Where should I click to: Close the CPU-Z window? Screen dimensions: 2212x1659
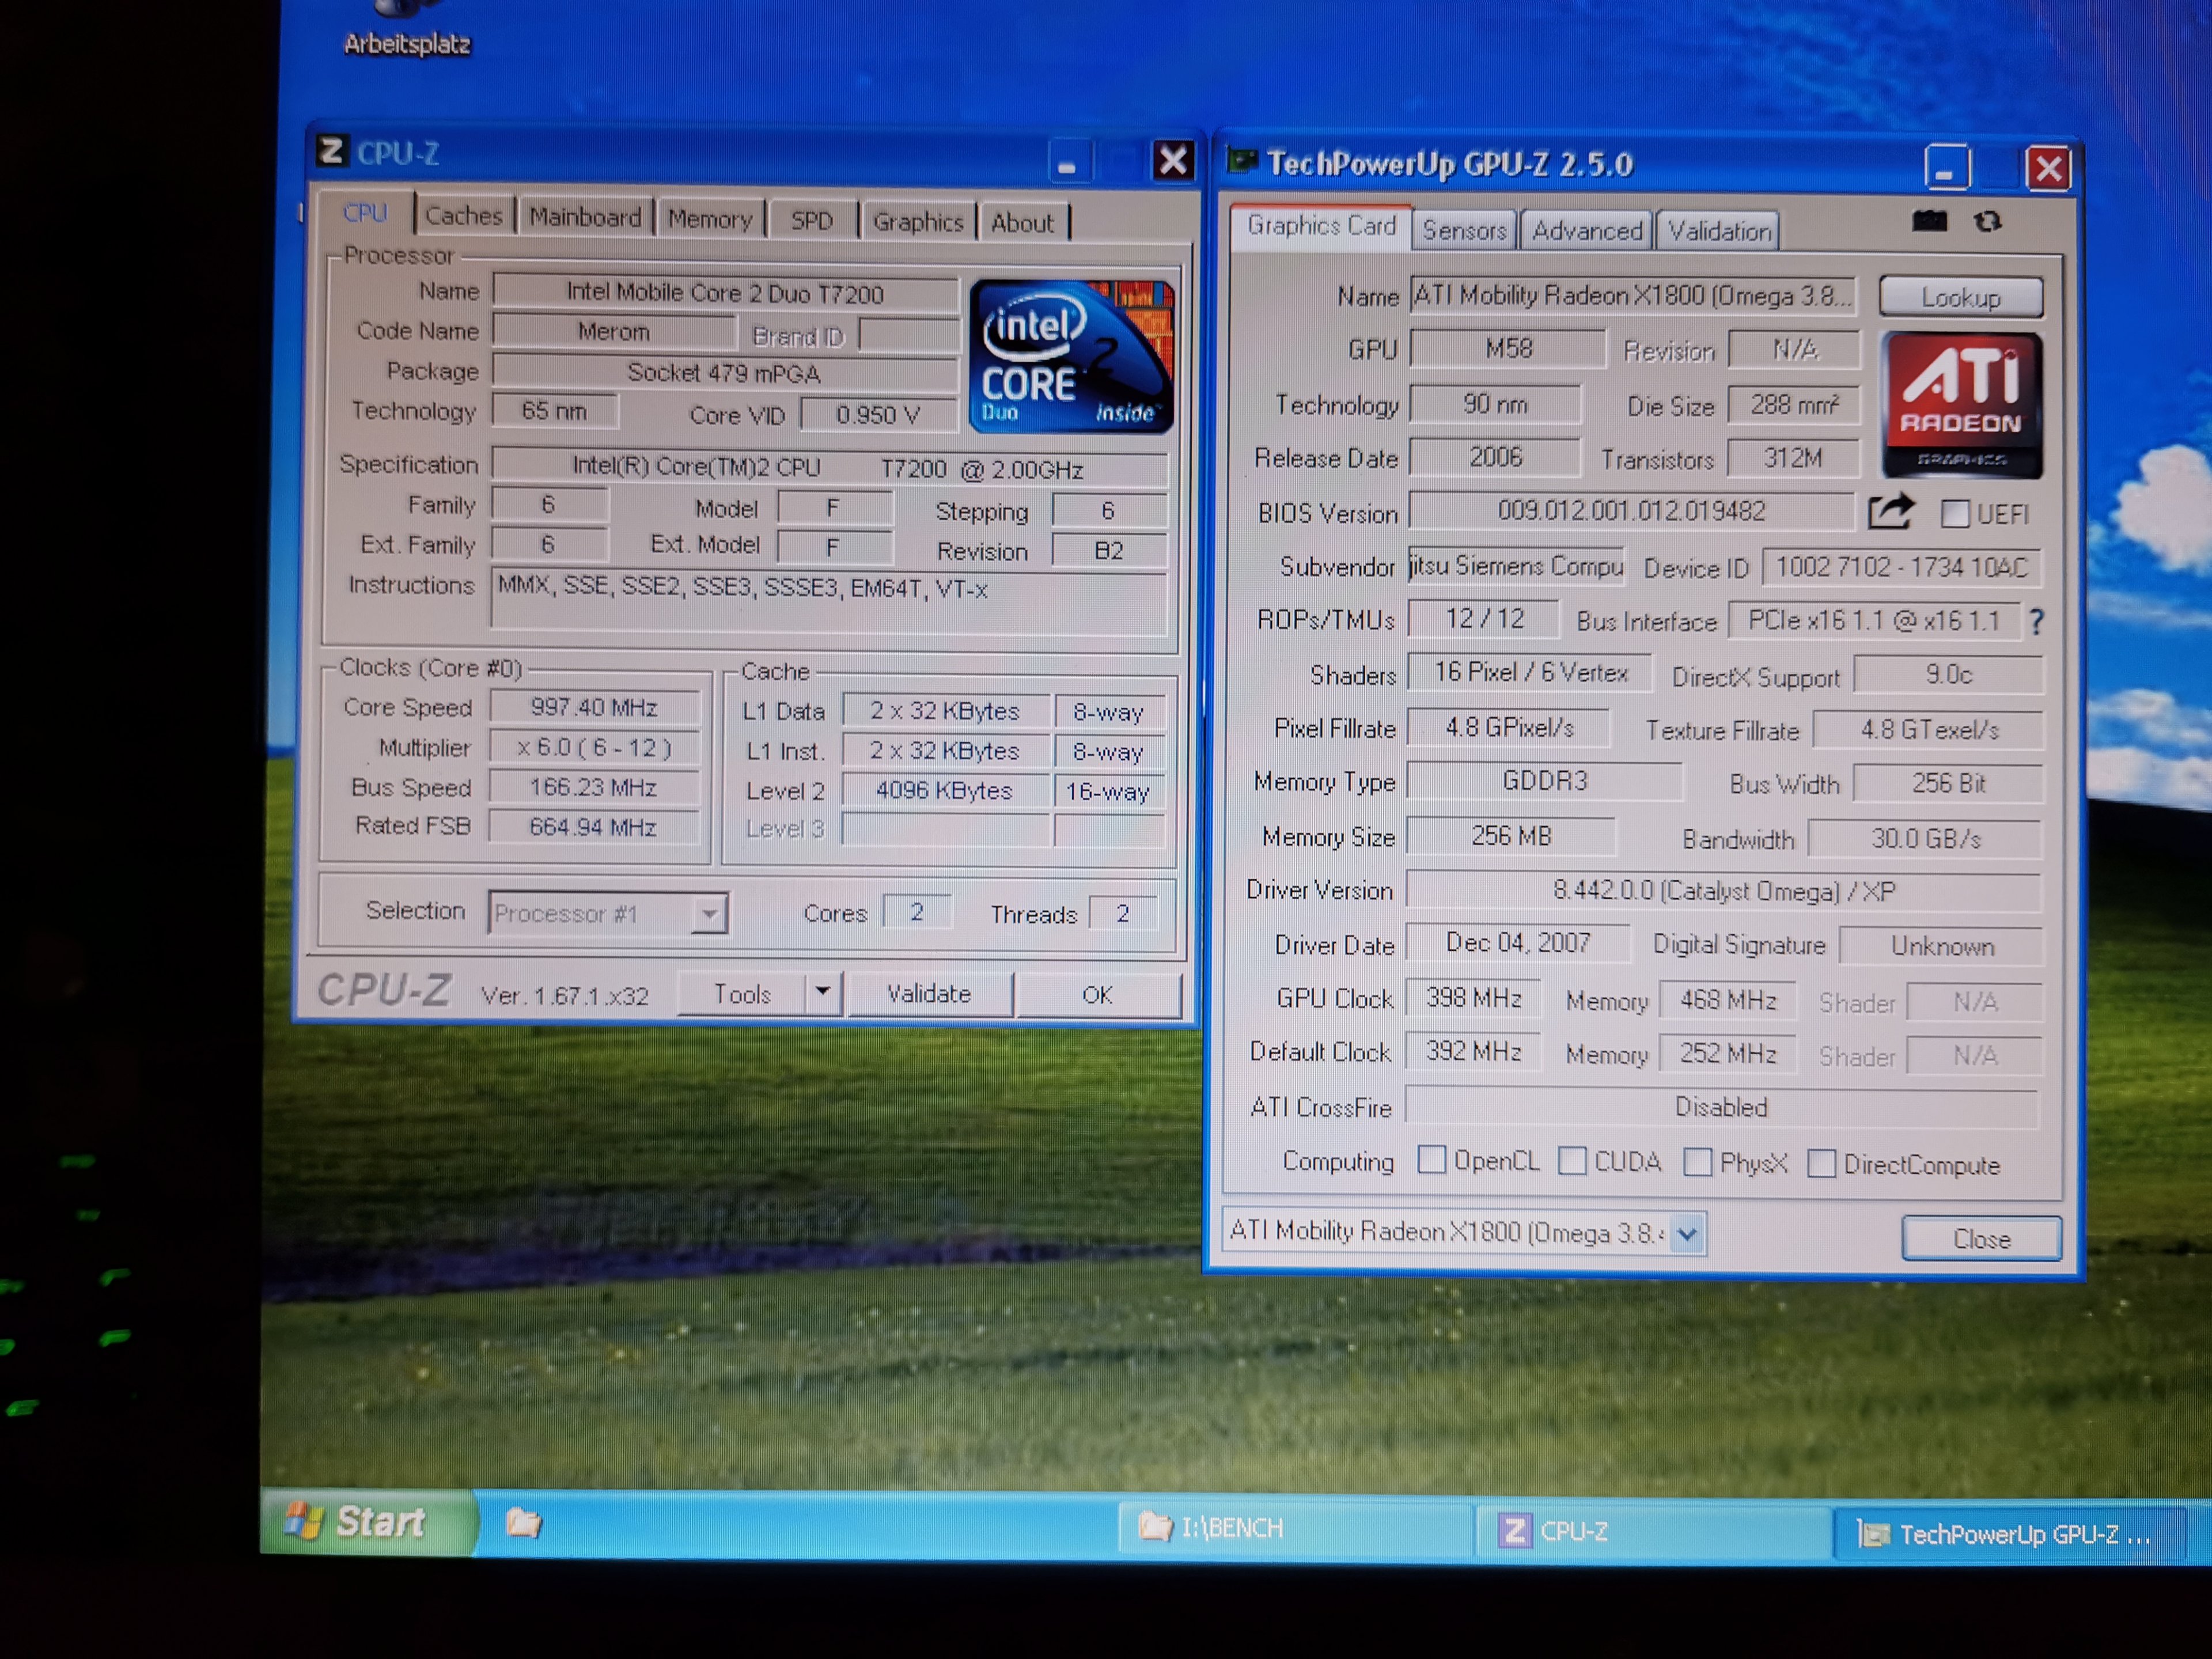[x=1173, y=160]
